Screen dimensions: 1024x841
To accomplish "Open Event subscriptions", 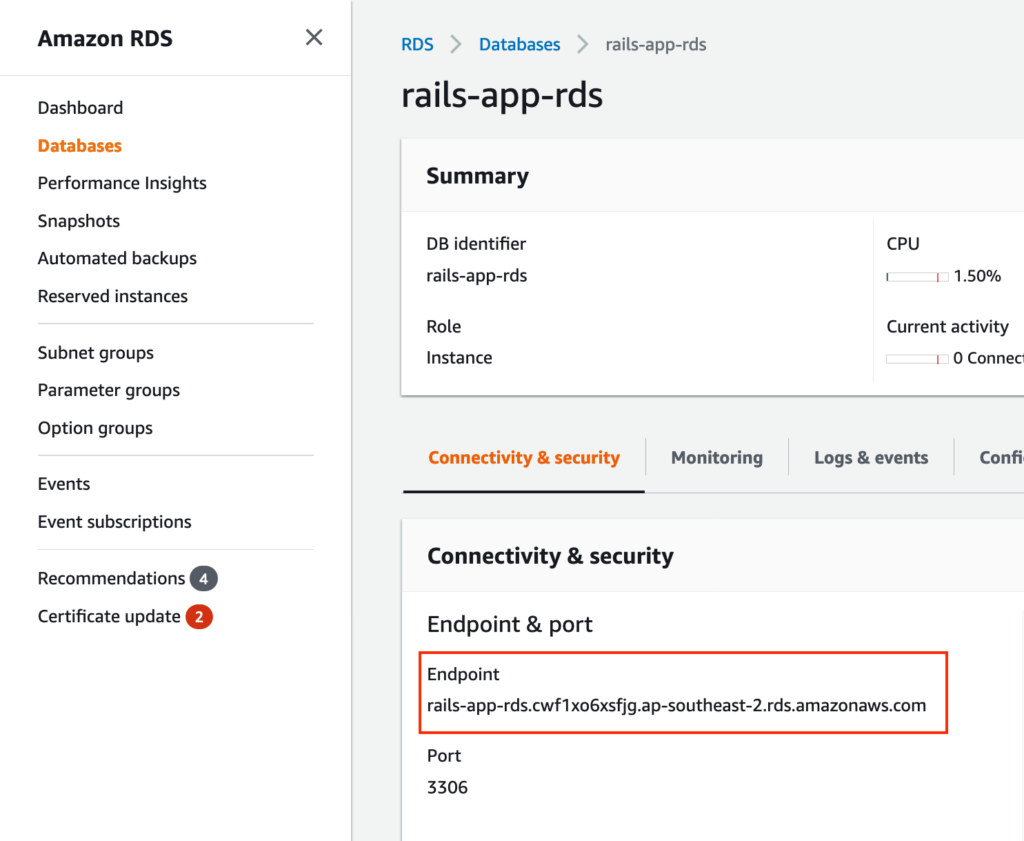I will coord(115,522).
